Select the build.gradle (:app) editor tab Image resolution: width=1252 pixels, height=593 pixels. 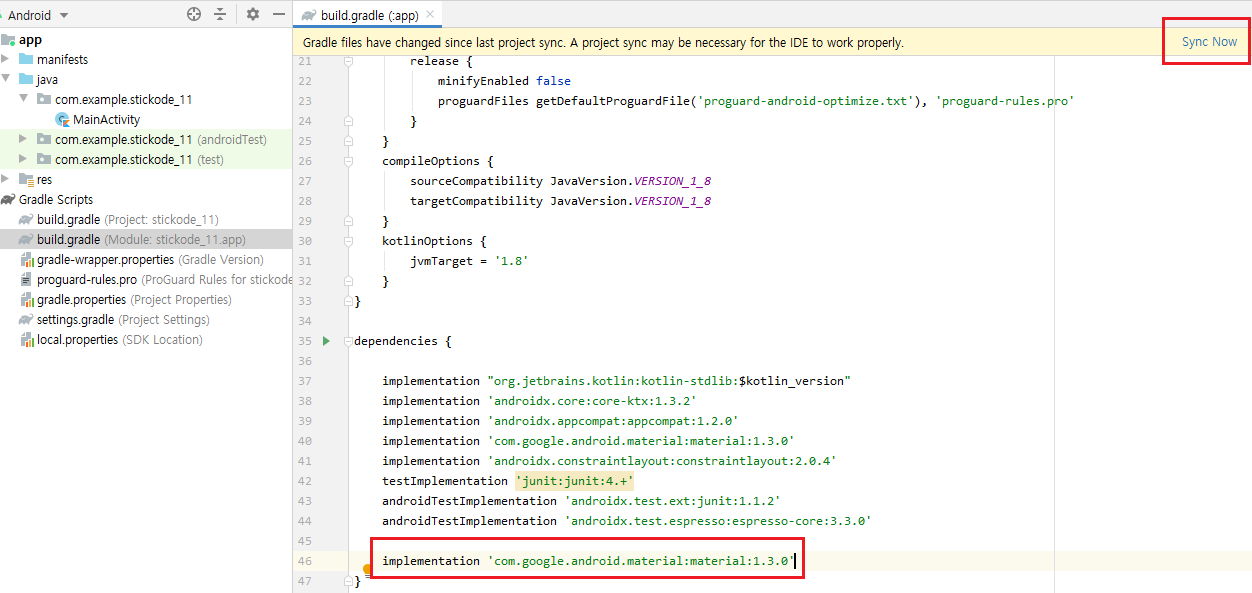[x=368, y=15]
